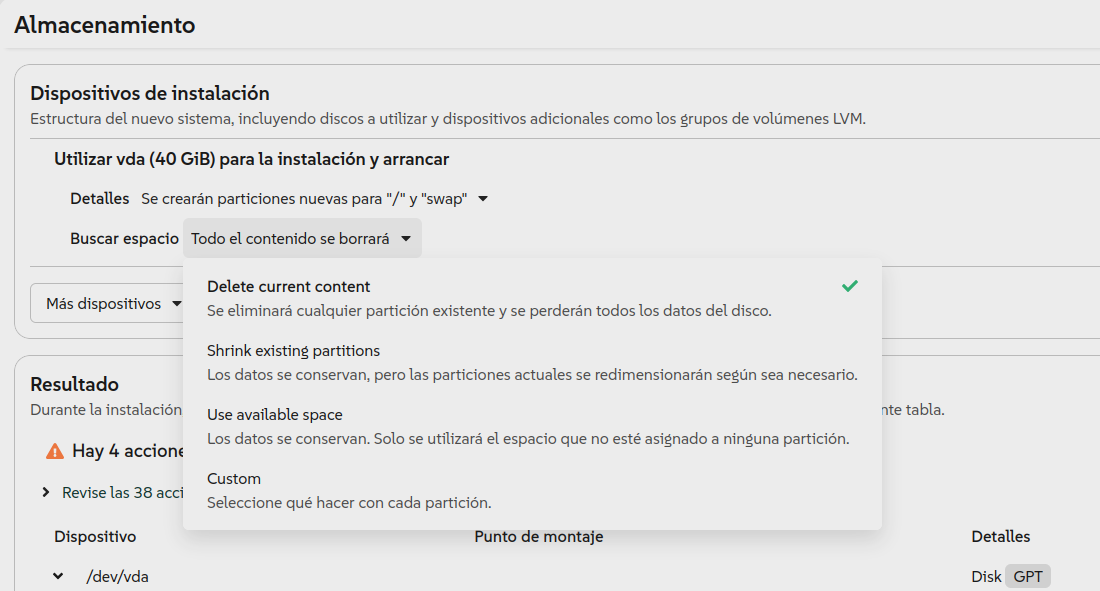This screenshot has height=591, width=1100.
Task: Close the "Todo el contenido se borrará" dropdown
Action: (301, 239)
